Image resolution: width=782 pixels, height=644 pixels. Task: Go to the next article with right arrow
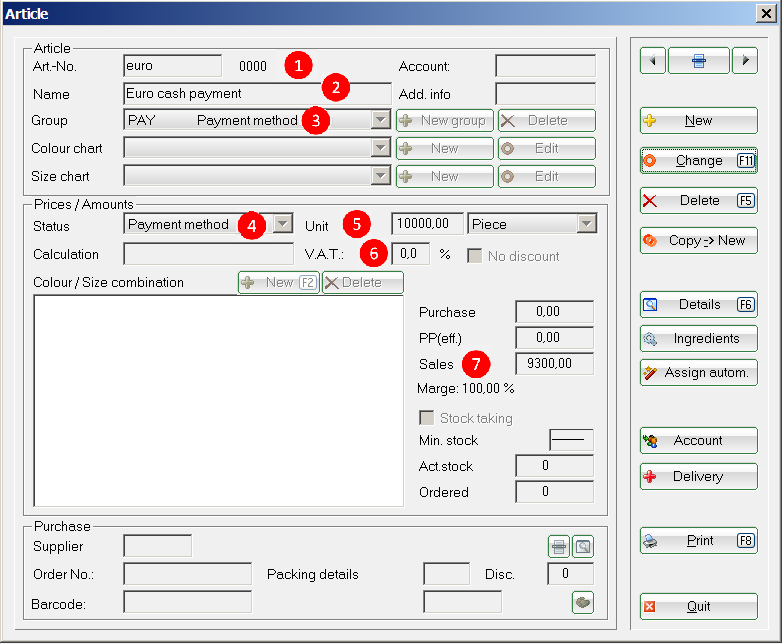pyautogui.click(x=744, y=61)
